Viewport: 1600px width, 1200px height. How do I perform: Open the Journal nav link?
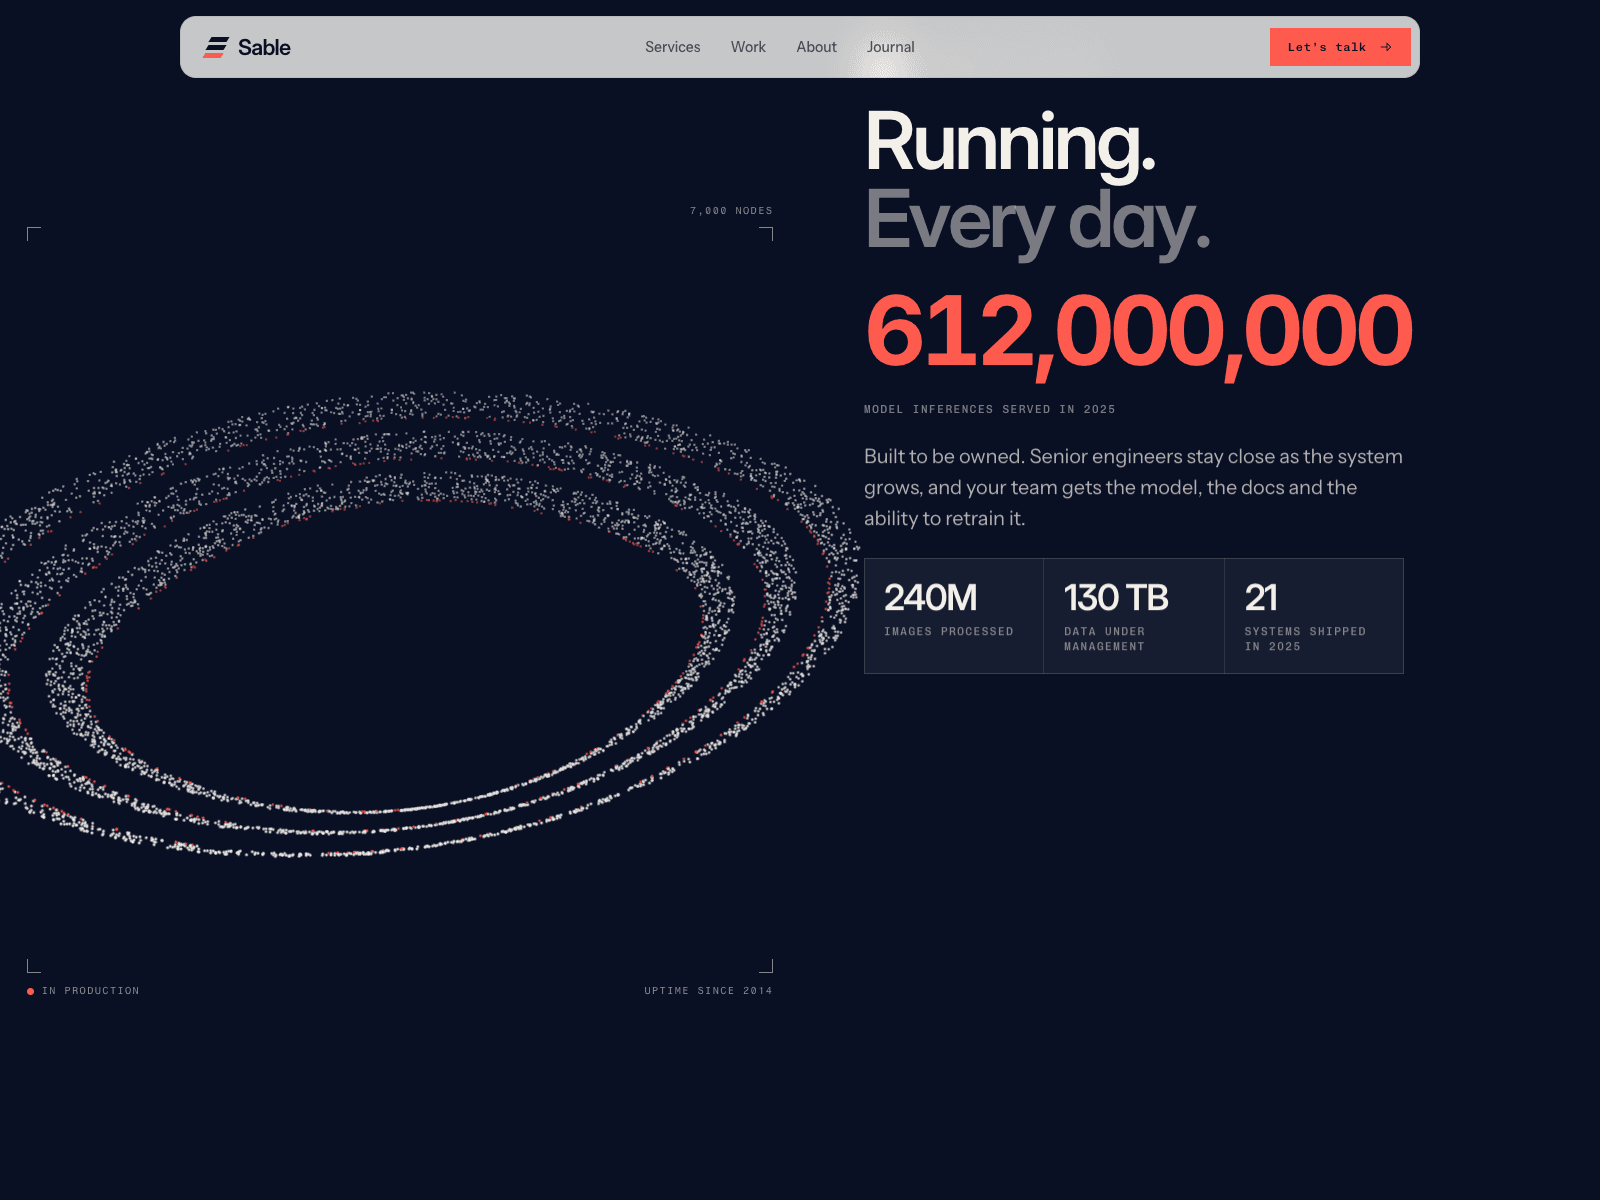891,47
